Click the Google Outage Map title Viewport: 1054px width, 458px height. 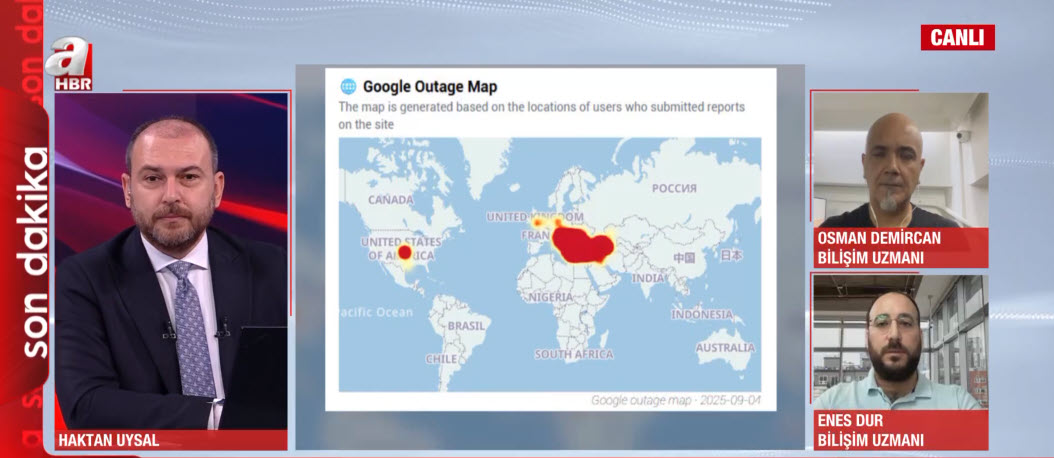pos(429,87)
